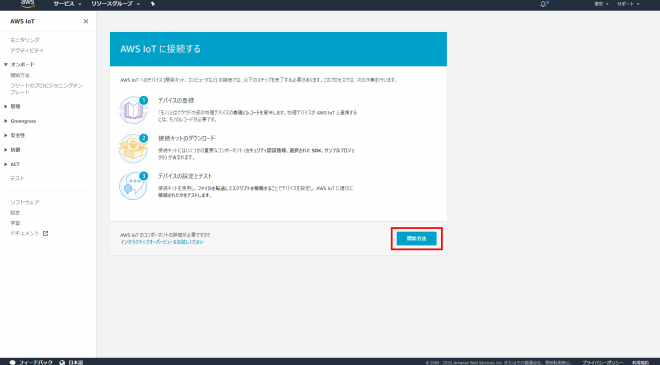The image size is (660, 365).
Task: Open フィードバック in the footer
Action: (35, 362)
